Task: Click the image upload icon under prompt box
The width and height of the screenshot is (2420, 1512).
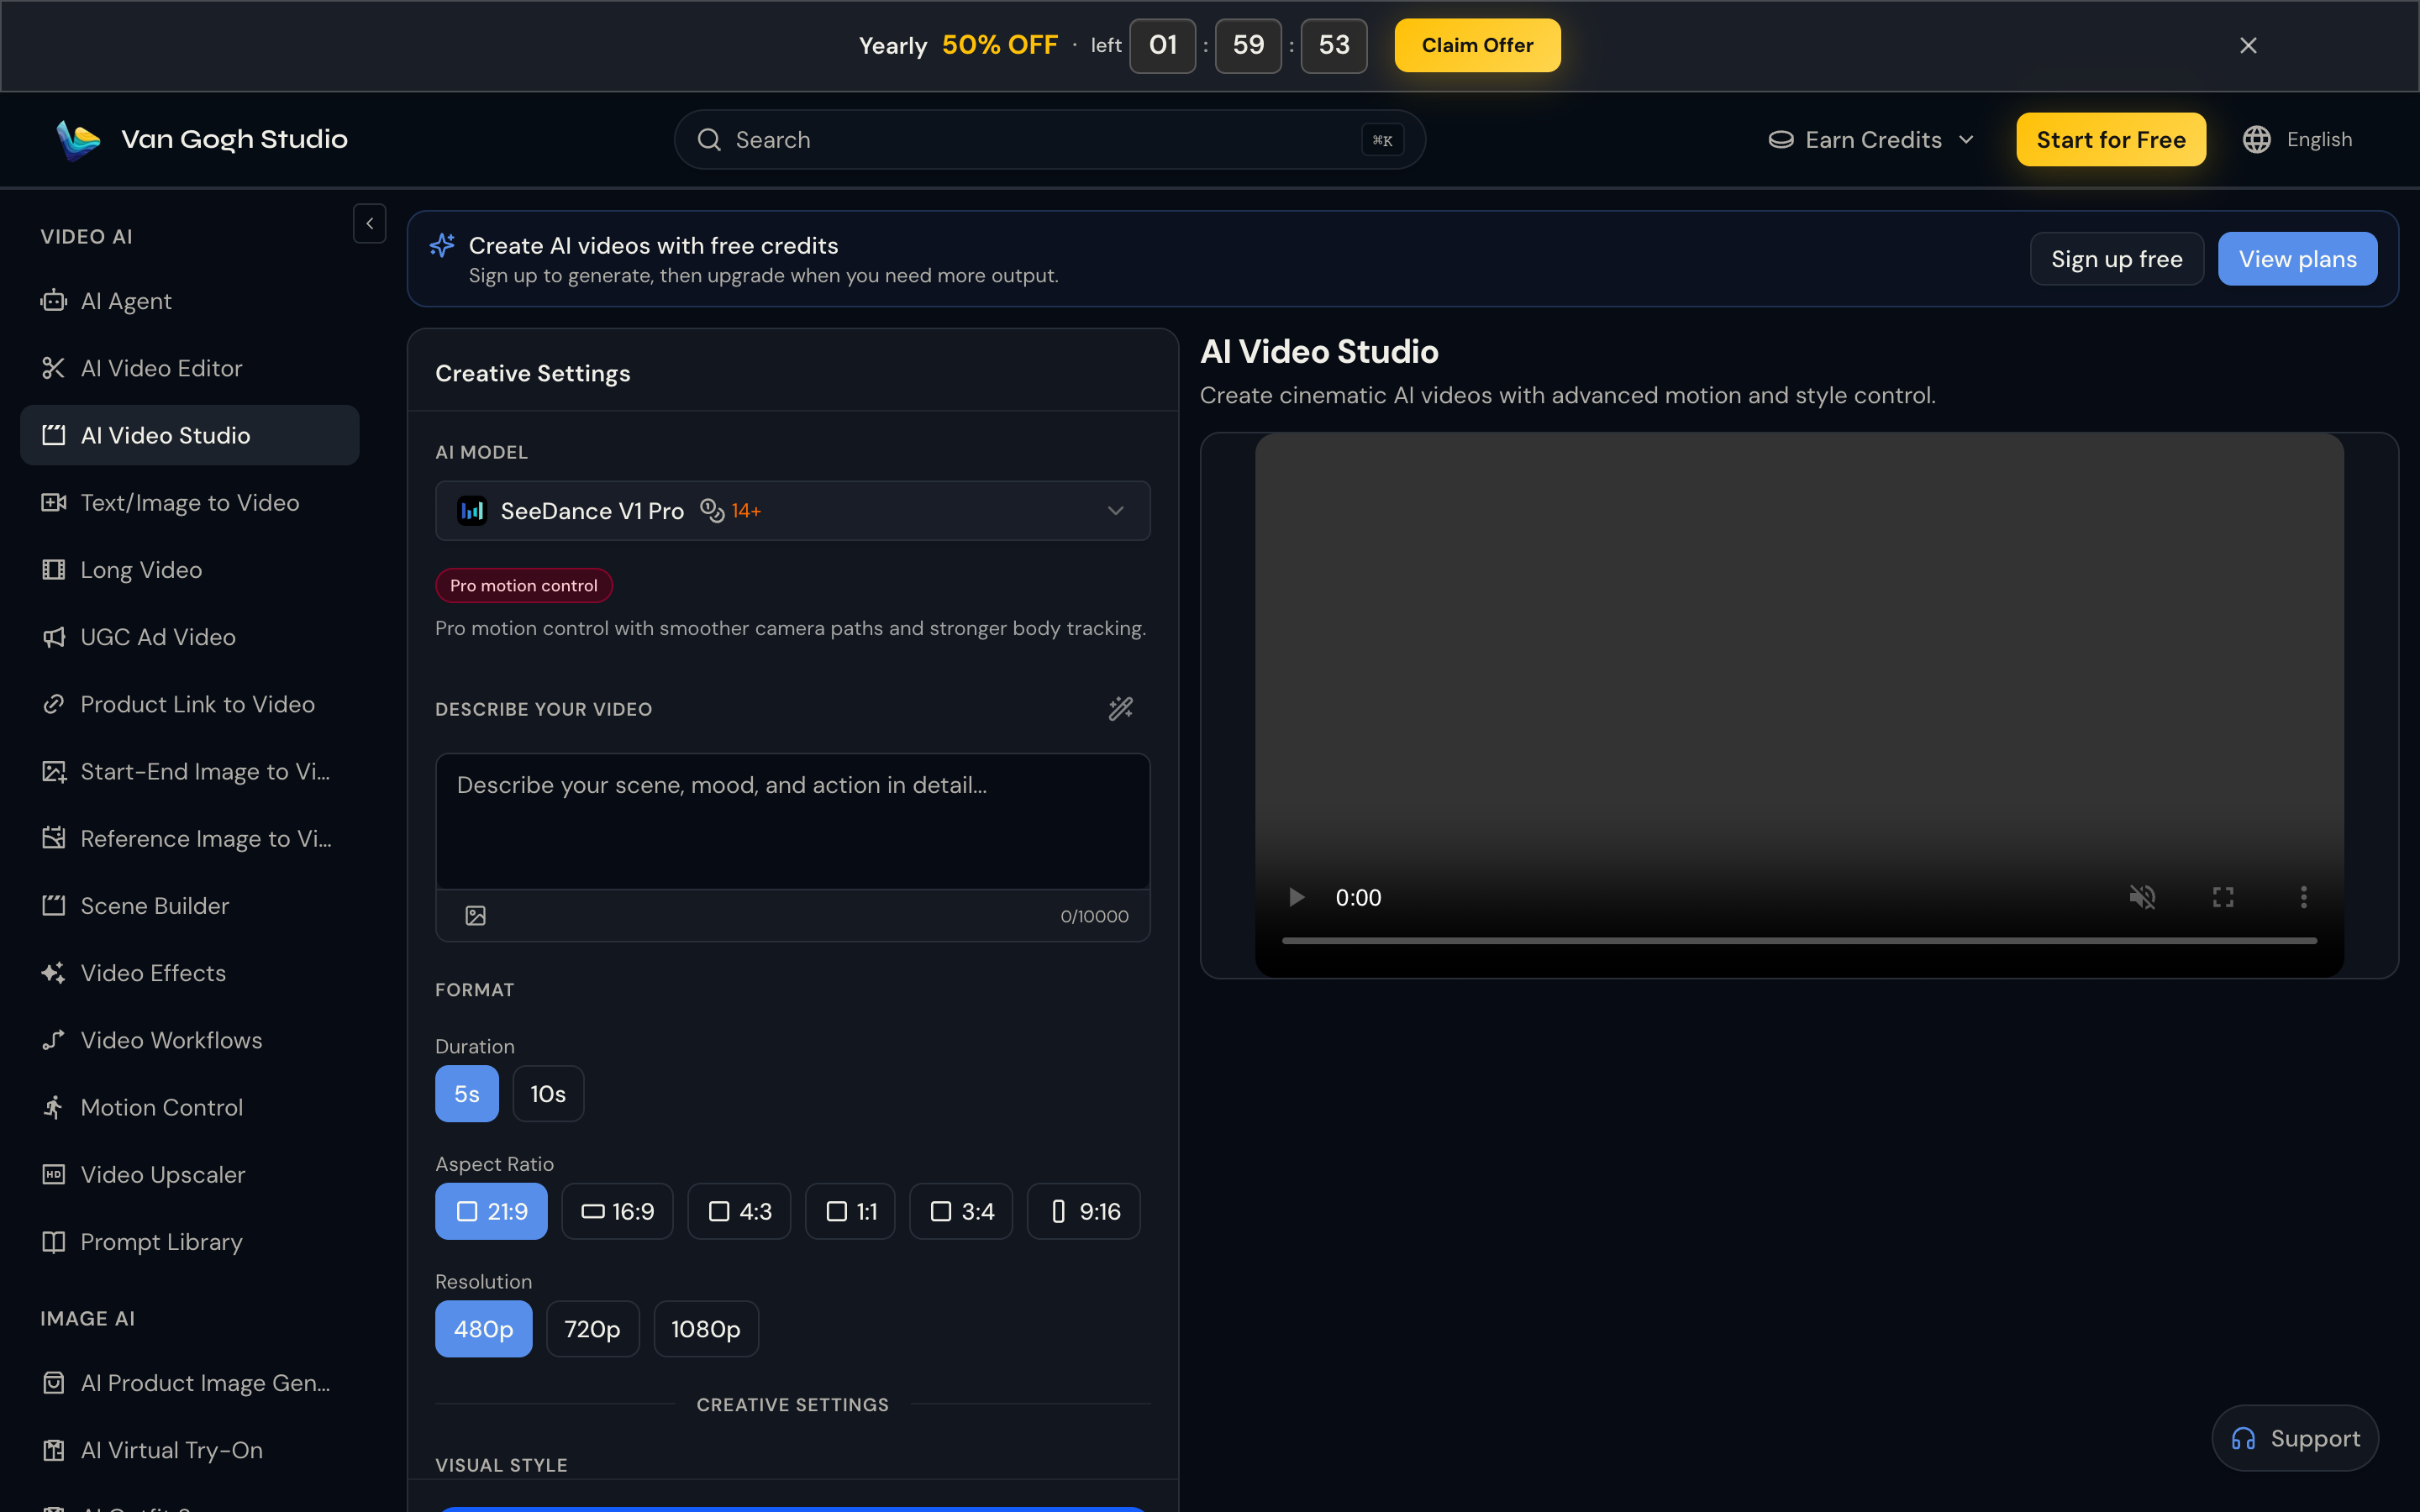Action: click(476, 916)
